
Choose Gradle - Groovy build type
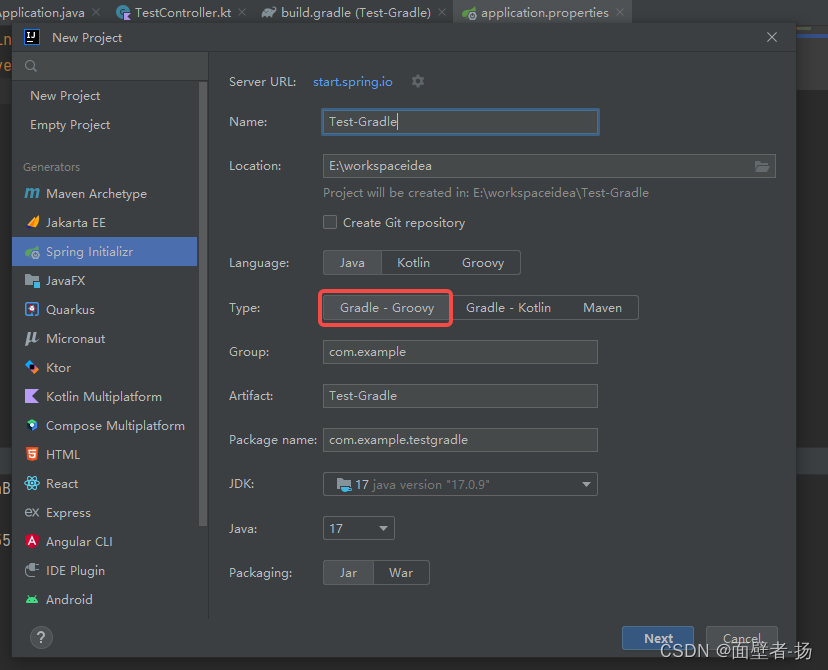(x=387, y=308)
